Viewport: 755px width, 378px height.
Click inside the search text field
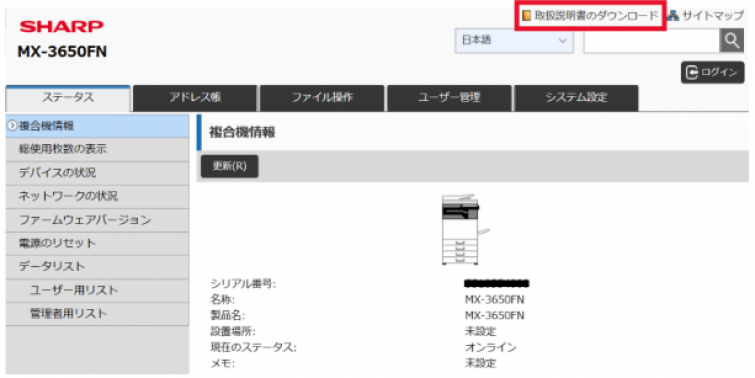tap(651, 40)
